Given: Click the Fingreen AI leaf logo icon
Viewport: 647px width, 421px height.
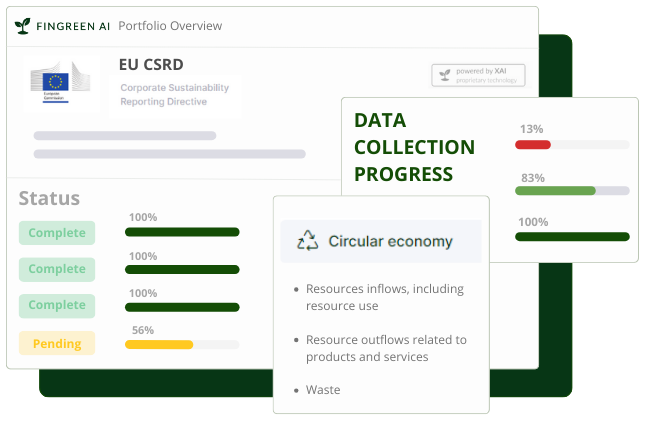Looking at the screenshot, I should [23, 26].
